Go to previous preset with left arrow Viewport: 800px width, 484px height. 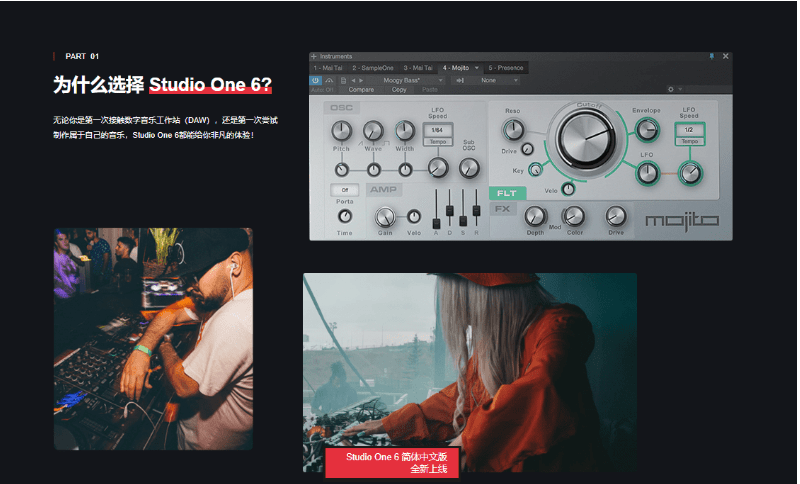pos(353,80)
